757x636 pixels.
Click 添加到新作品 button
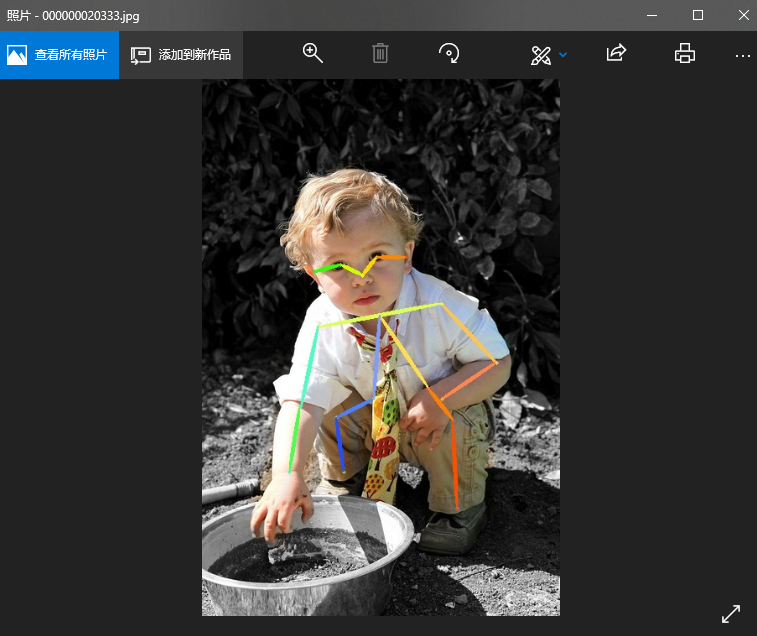tap(181, 55)
